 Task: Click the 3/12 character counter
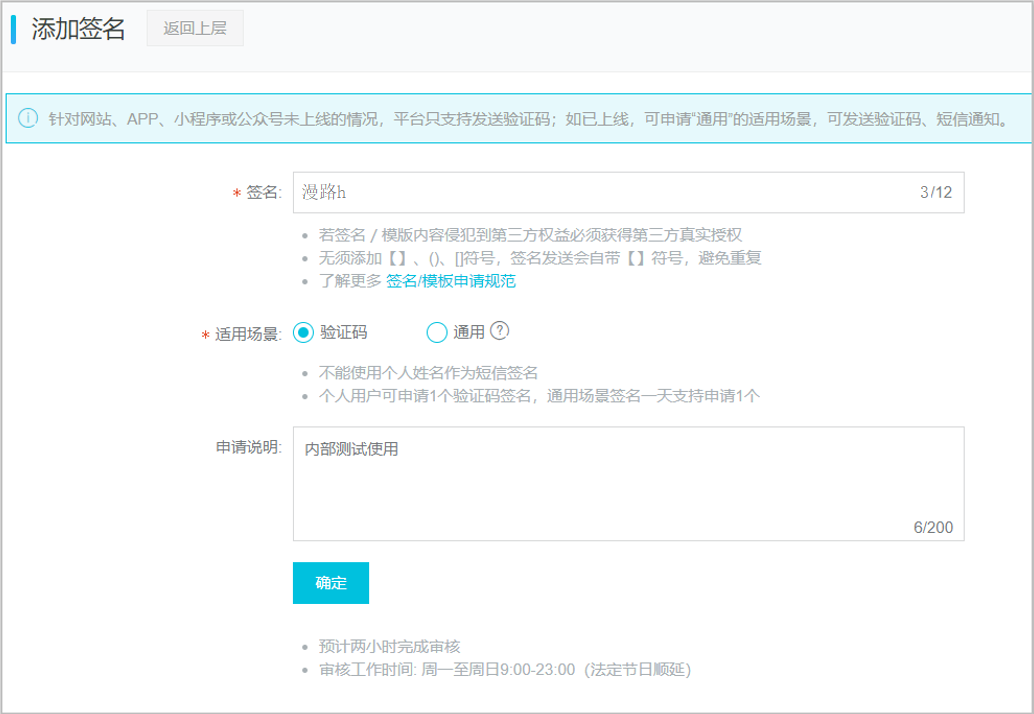(936, 193)
